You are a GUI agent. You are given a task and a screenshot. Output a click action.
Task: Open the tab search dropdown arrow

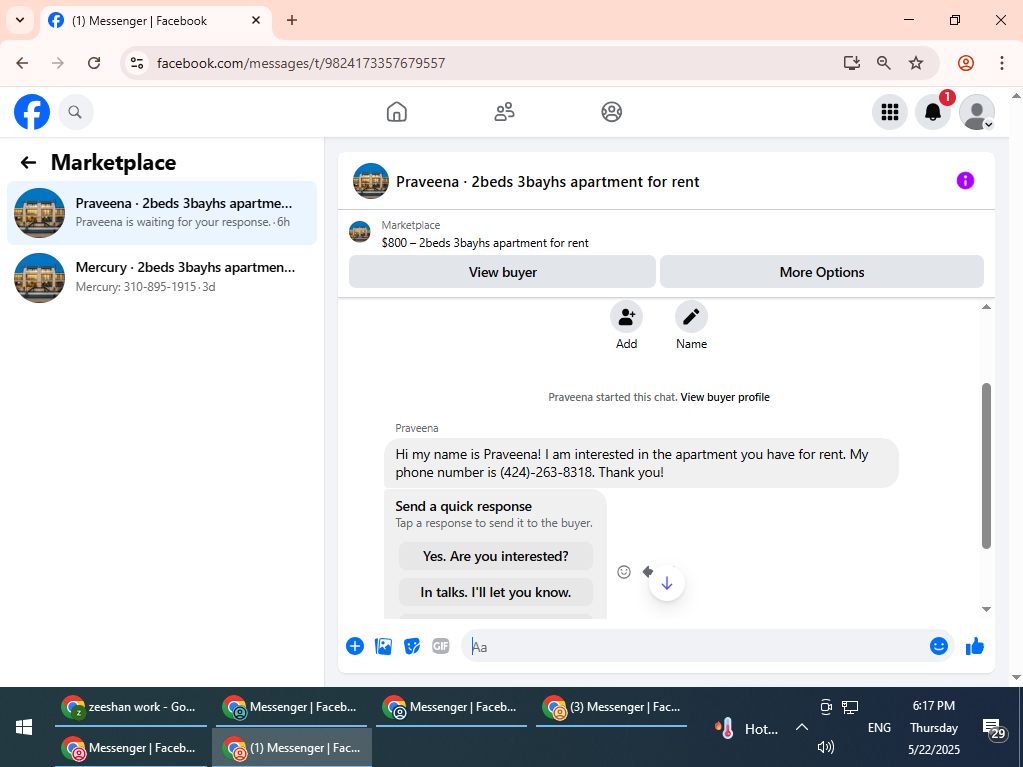[20, 20]
